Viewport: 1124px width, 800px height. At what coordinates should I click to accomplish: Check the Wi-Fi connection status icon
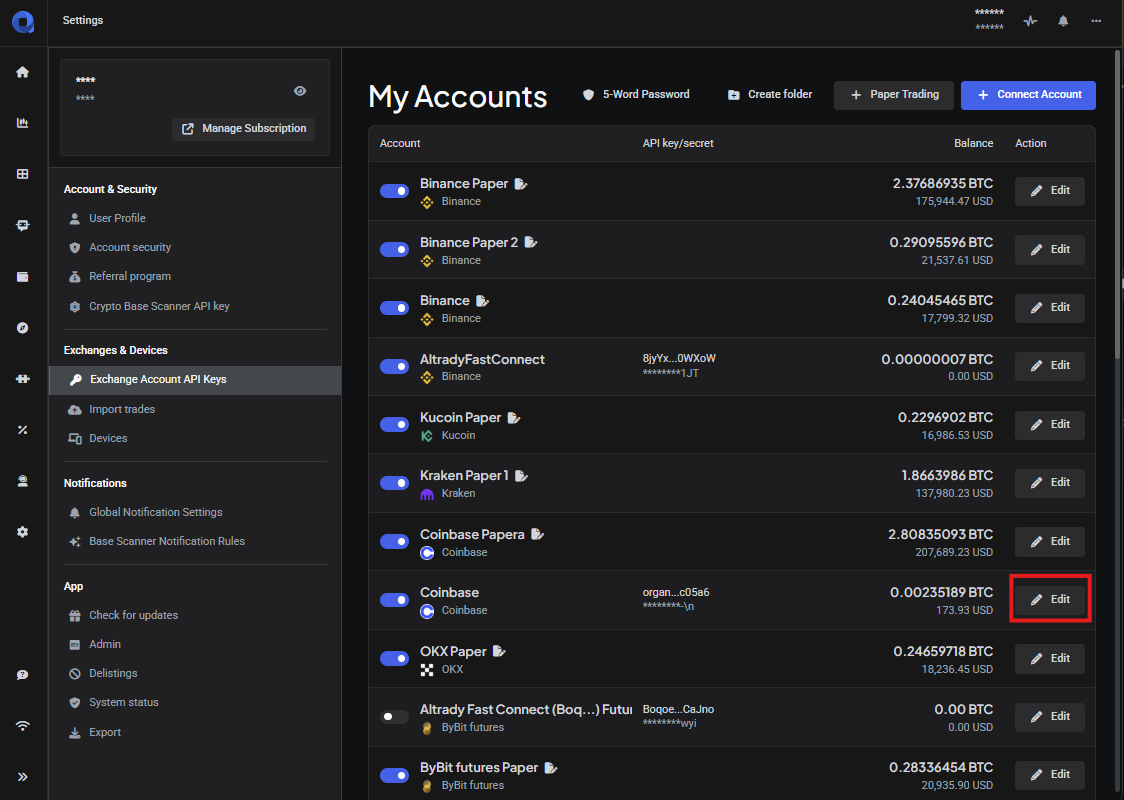click(23, 725)
